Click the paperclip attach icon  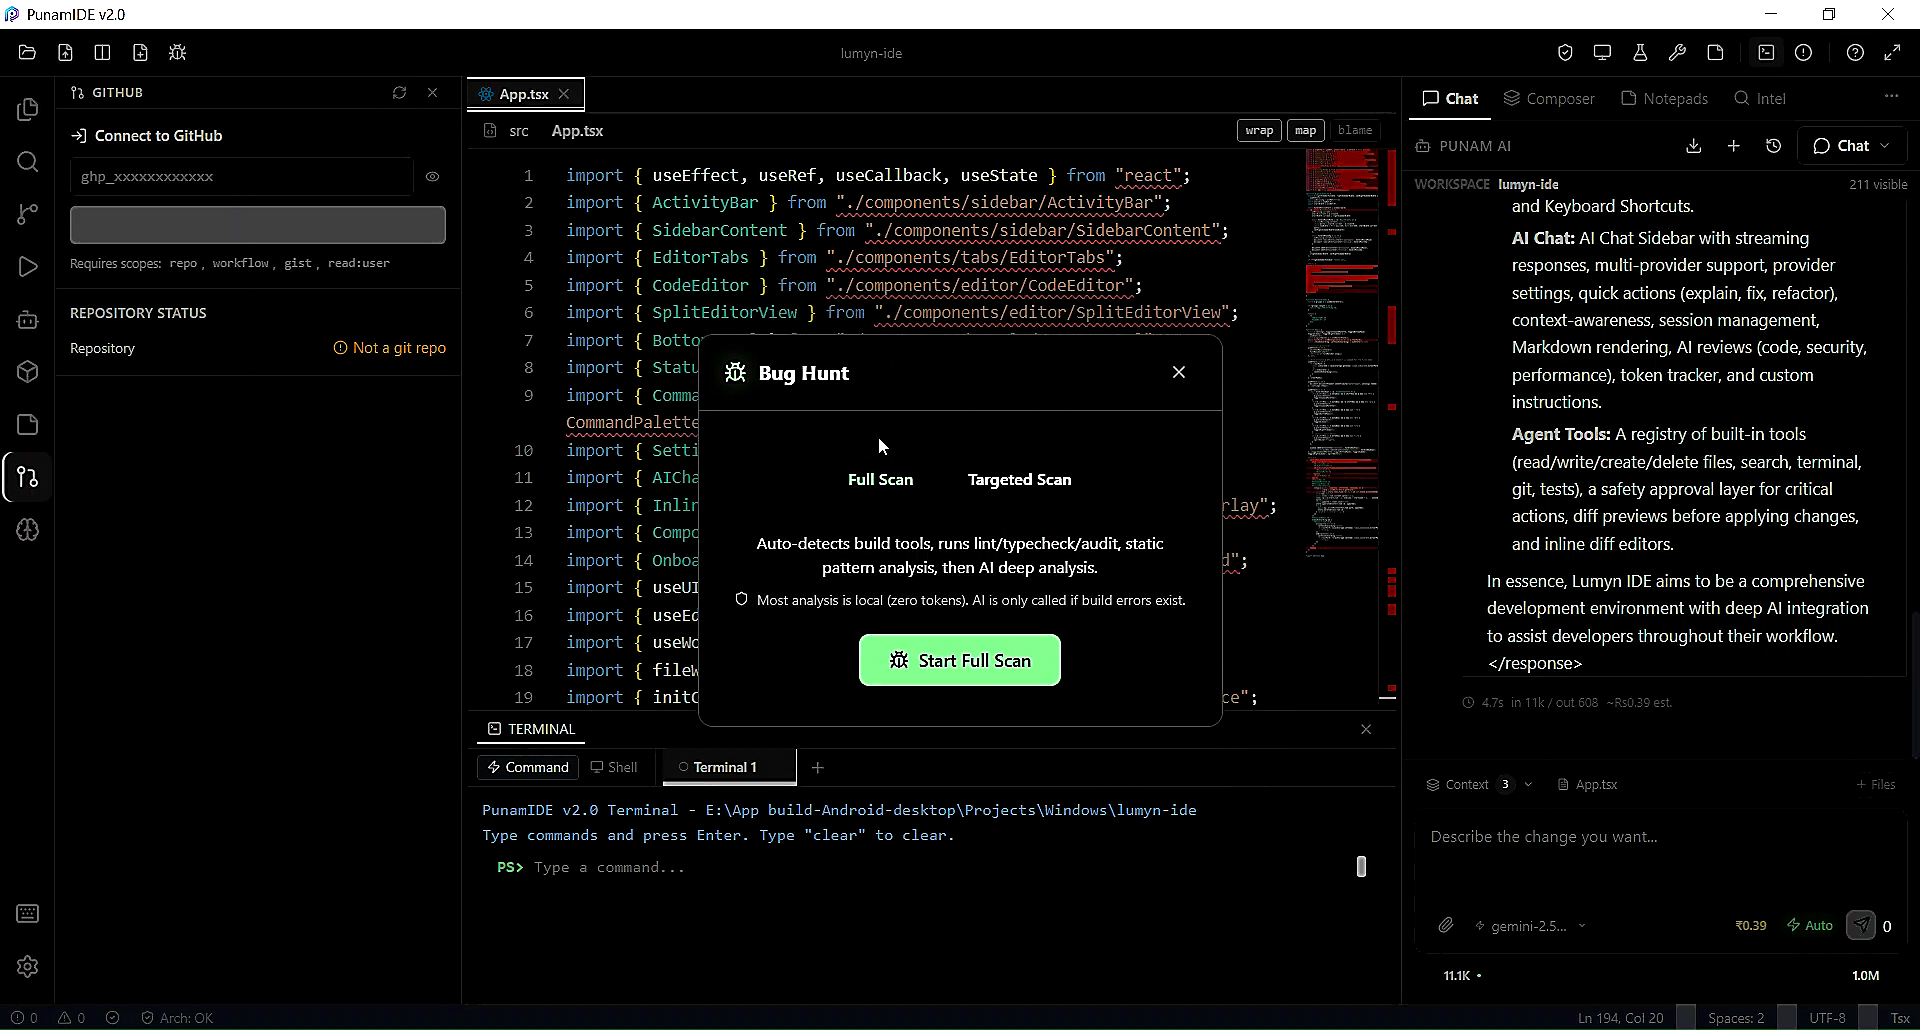pos(1446,926)
